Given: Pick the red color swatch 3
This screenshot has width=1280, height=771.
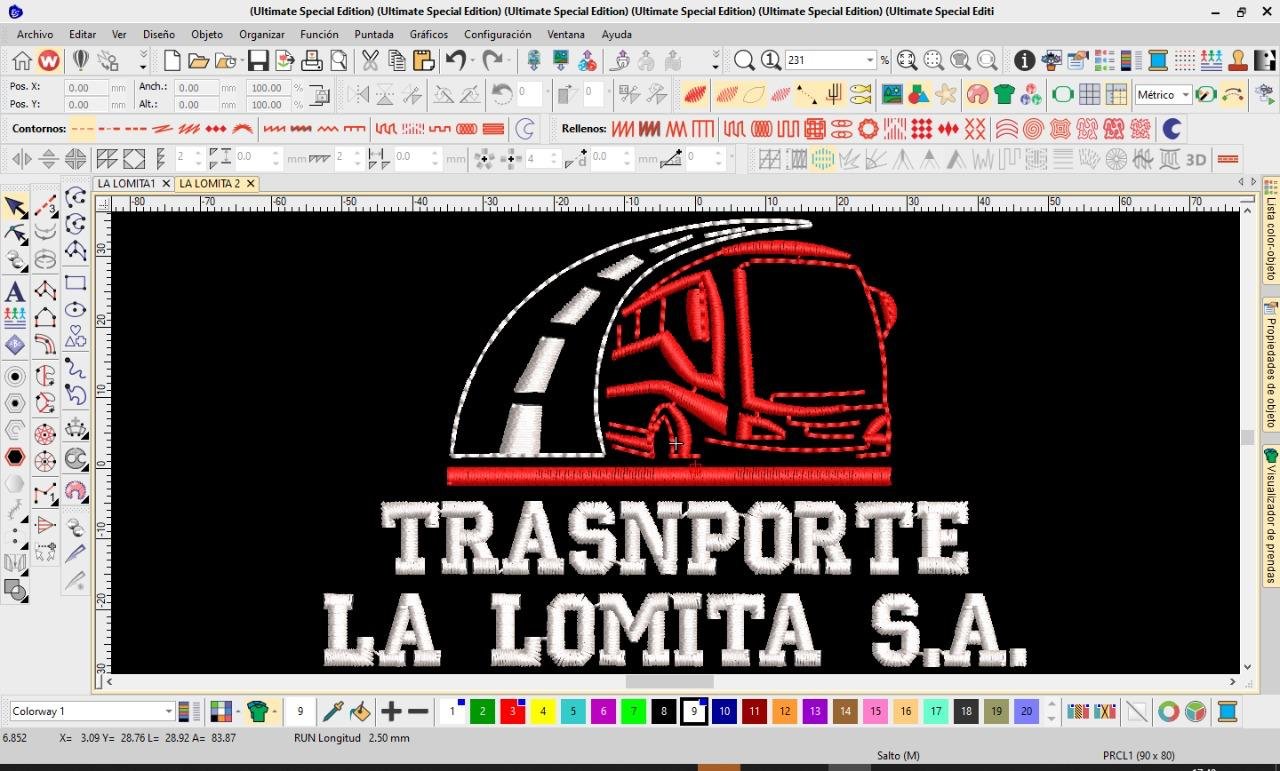Looking at the screenshot, I should point(512,711).
